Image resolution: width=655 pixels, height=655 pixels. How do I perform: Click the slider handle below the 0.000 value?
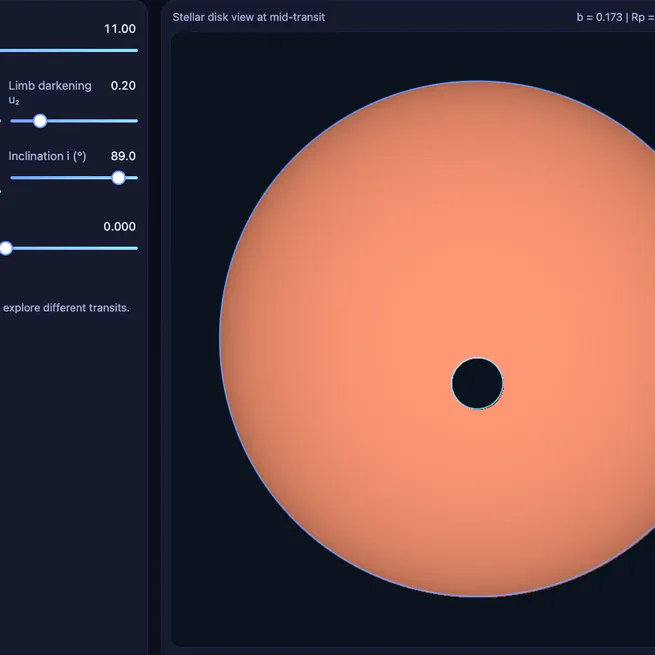(x=6, y=248)
